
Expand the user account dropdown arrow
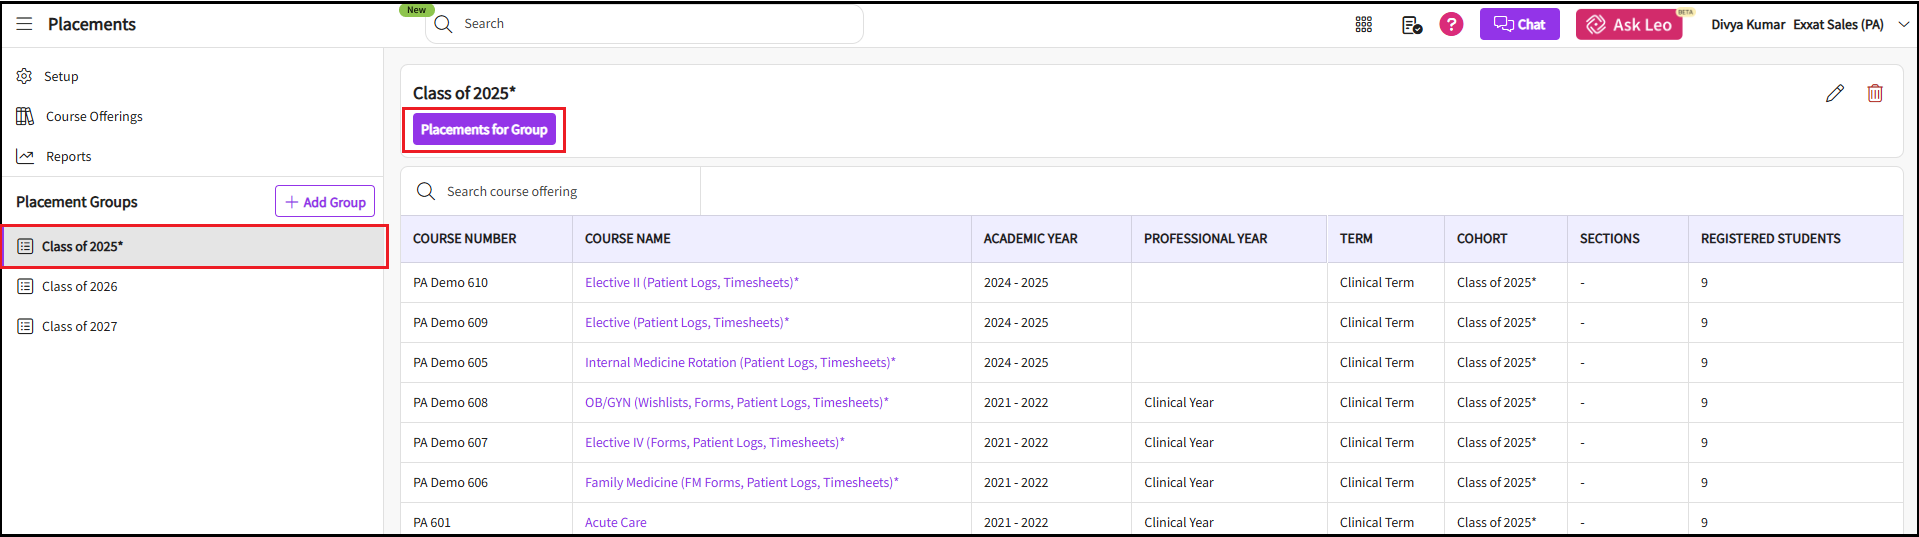pyautogui.click(x=1903, y=24)
